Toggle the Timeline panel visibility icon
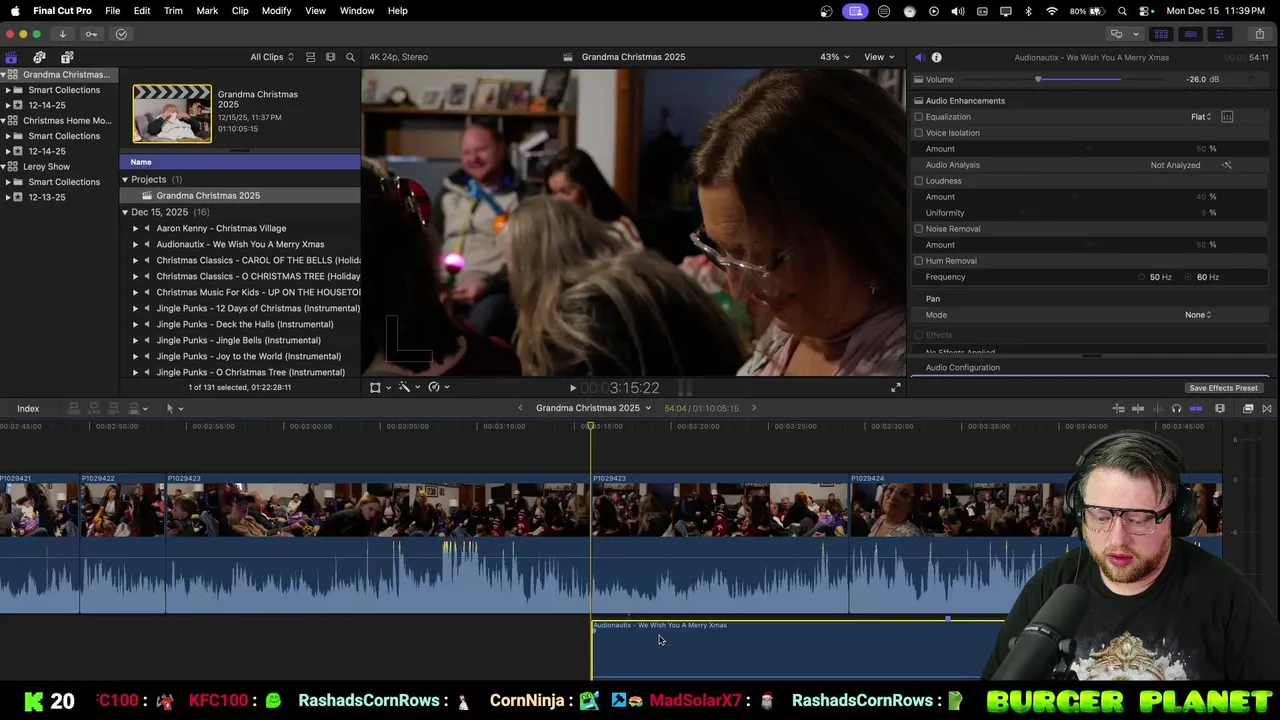The height and width of the screenshot is (720, 1280). pyautogui.click(x=1190, y=34)
